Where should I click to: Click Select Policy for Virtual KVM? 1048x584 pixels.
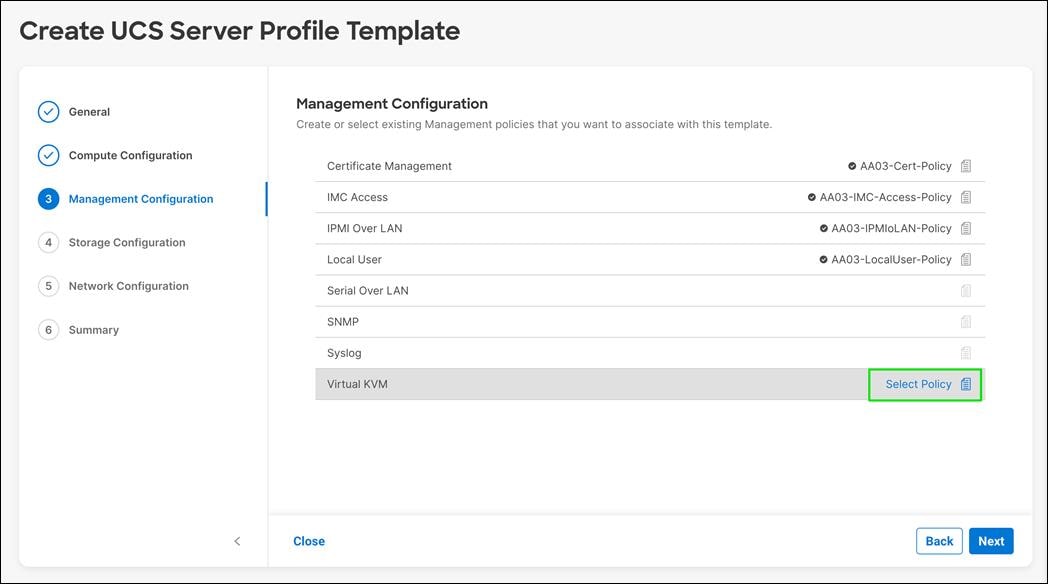(917, 384)
